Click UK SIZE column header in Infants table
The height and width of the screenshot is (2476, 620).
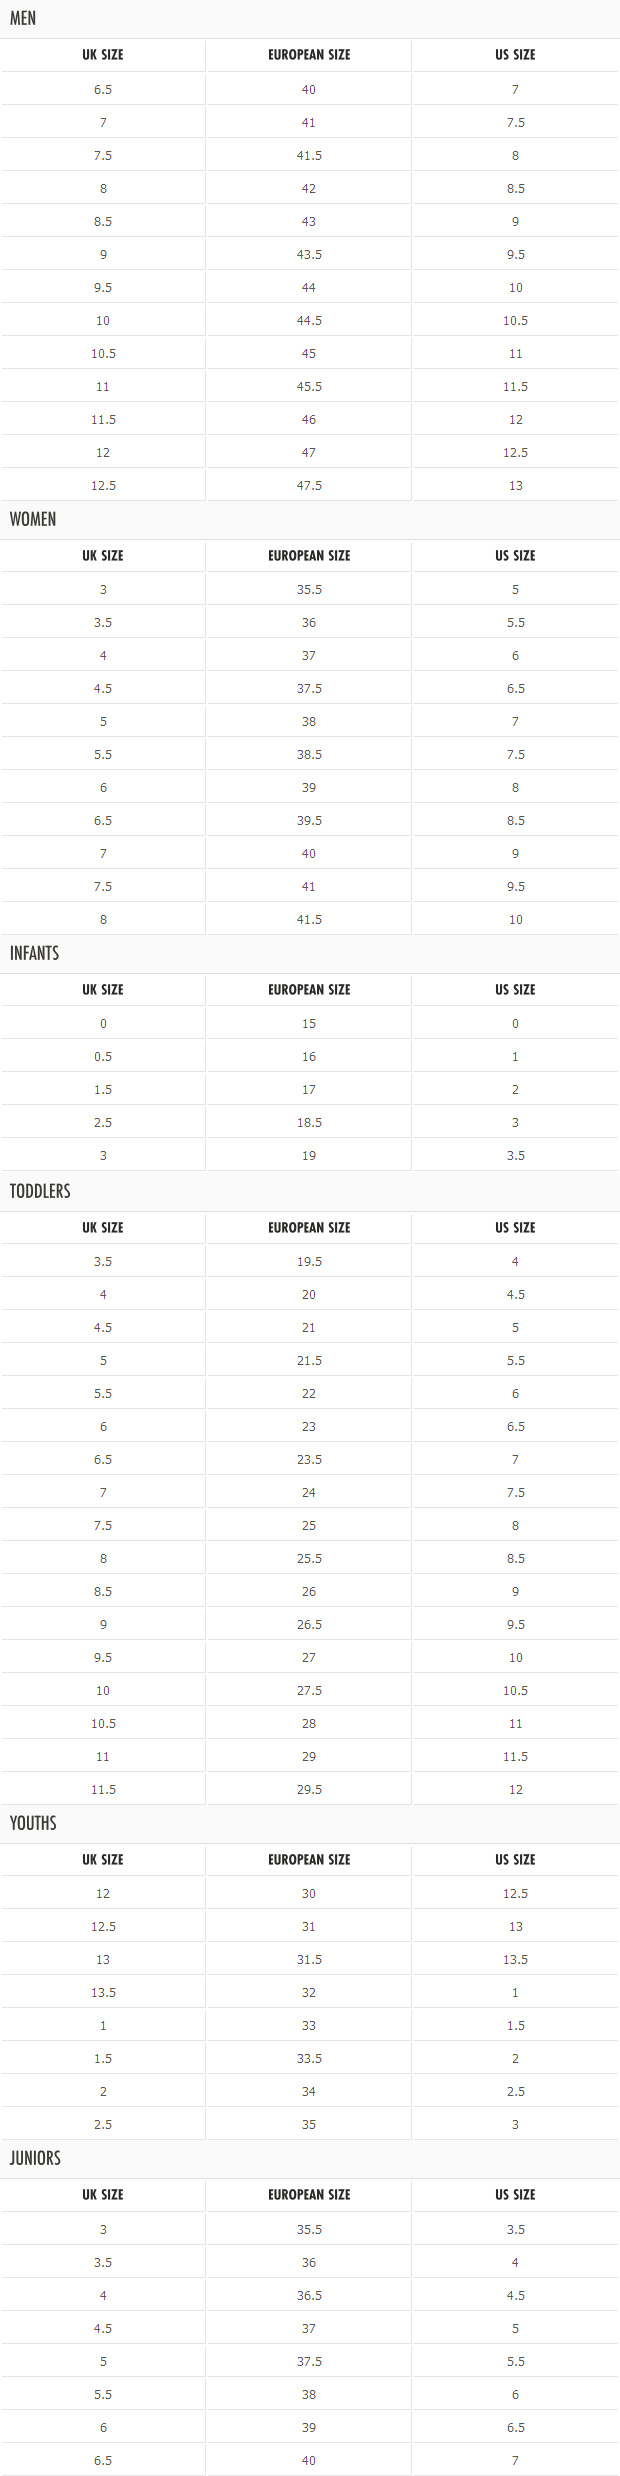pos(103,989)
